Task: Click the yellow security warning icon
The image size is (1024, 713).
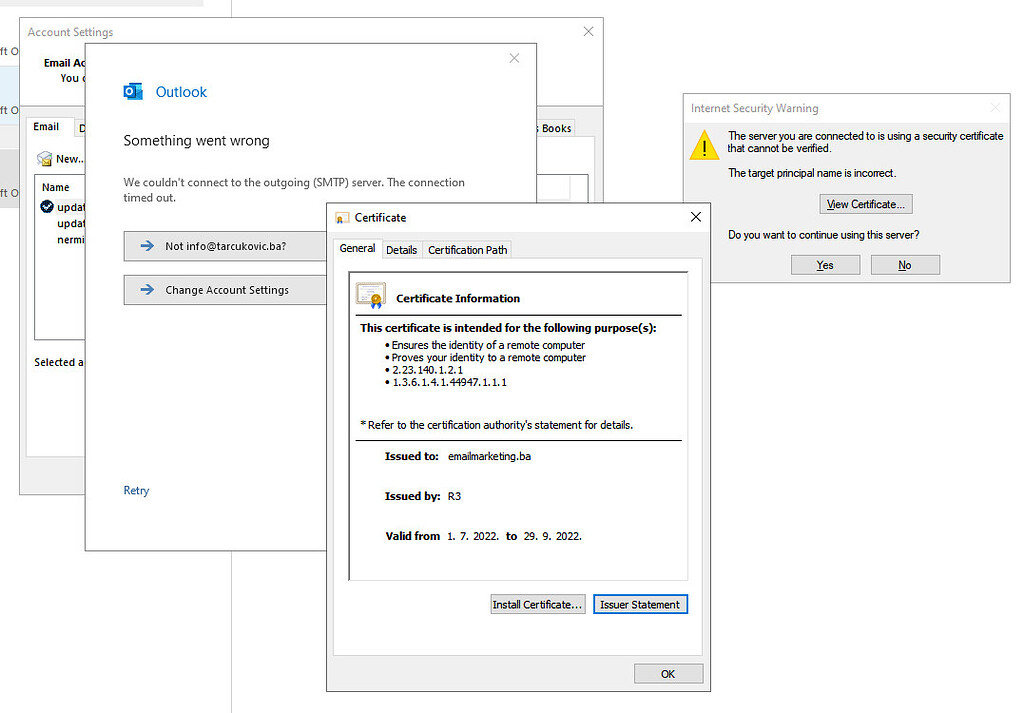Action: [x=705, y=147]
